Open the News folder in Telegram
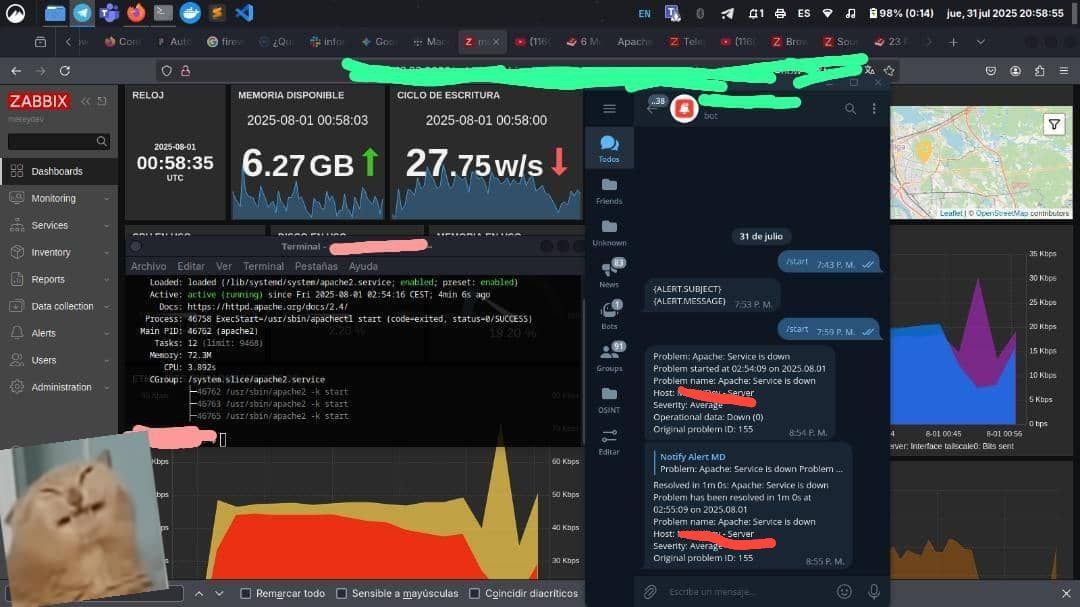1080x607 pixels. pos(609,274)
